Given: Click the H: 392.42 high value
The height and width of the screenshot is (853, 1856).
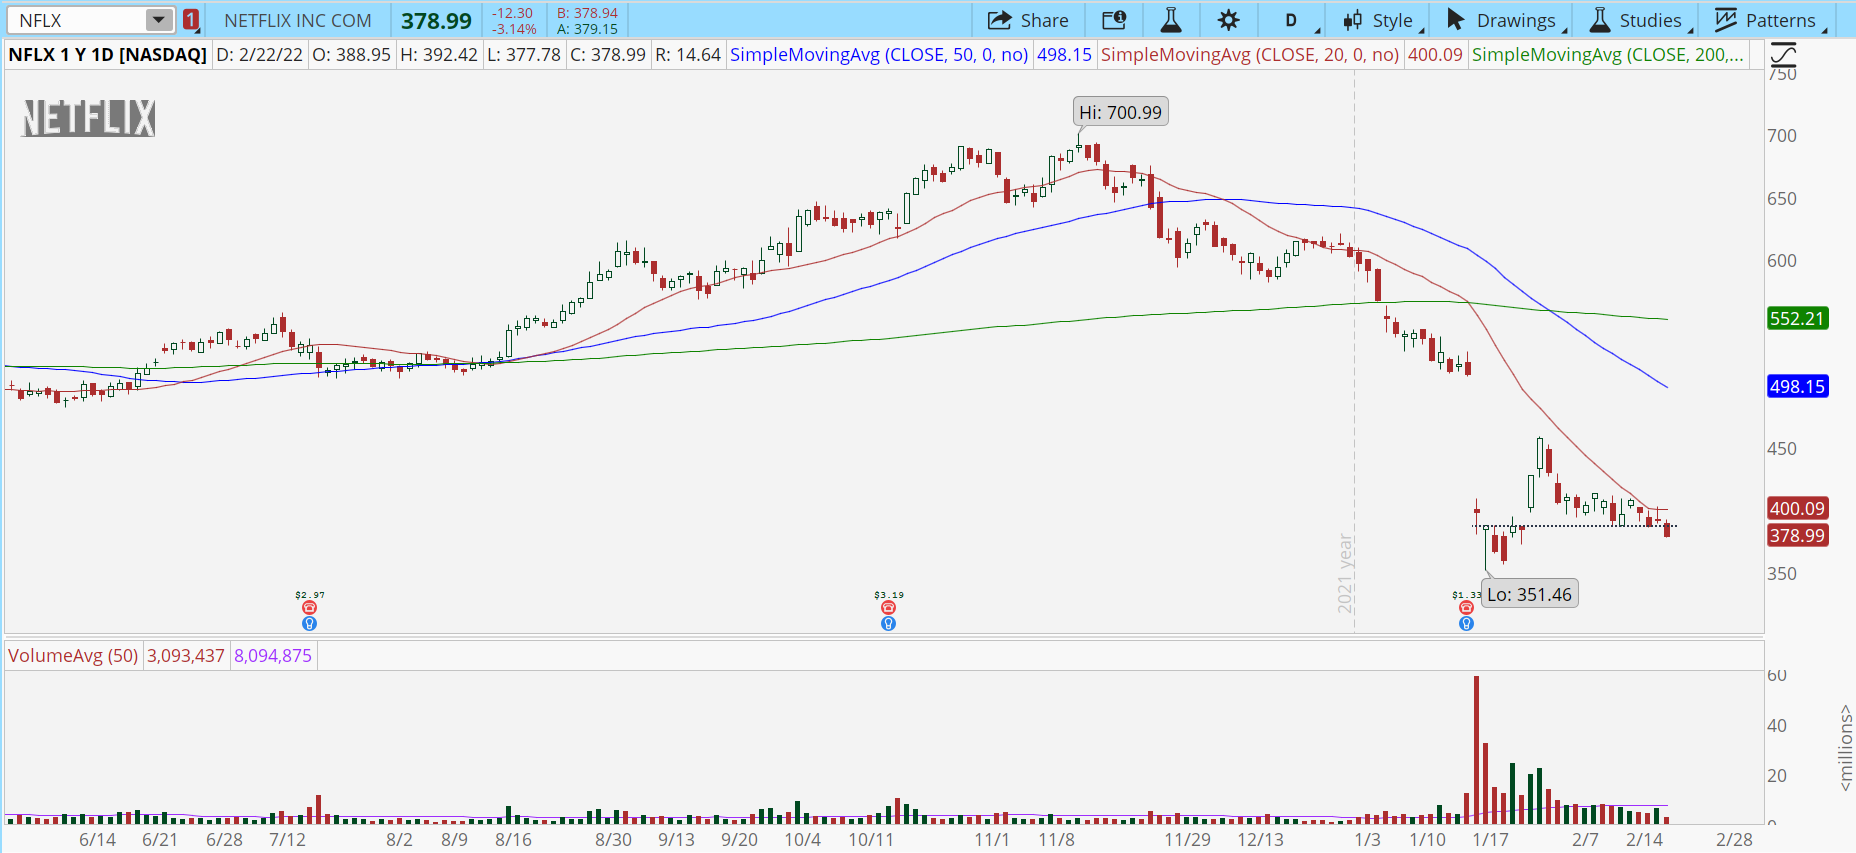Looking at the screenshot, I should pos(439,55).
